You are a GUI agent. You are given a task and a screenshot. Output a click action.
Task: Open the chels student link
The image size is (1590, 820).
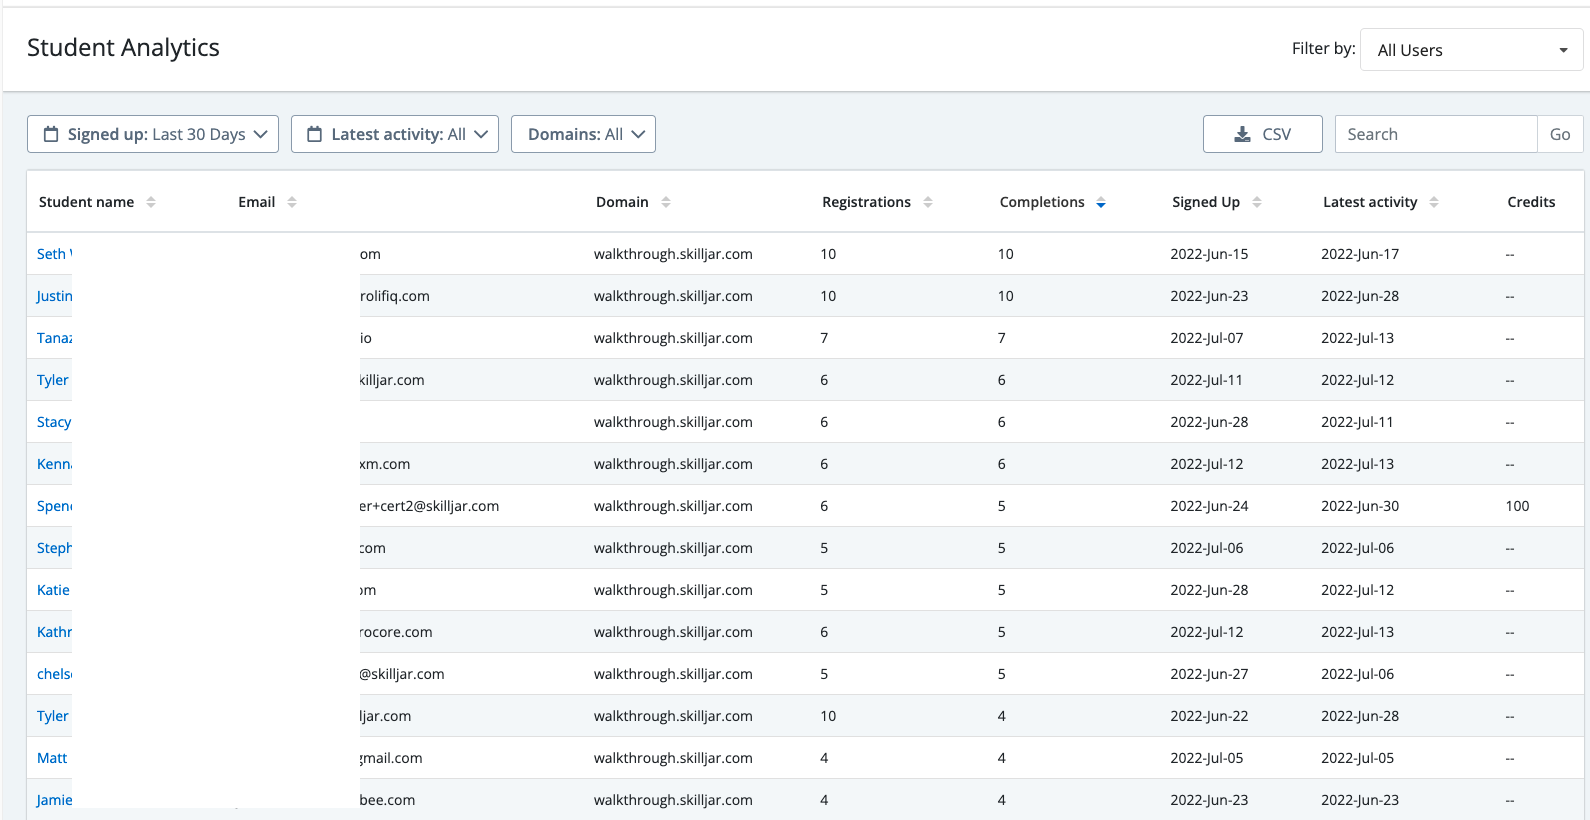point(54,674)
